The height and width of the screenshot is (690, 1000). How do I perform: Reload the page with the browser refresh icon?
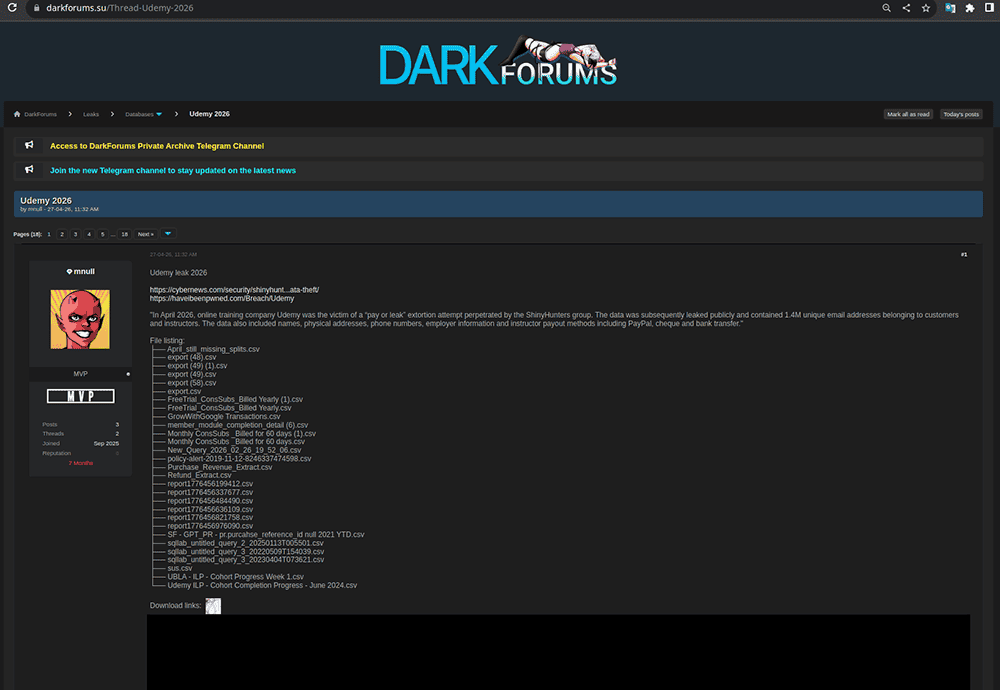pos(11,8)
